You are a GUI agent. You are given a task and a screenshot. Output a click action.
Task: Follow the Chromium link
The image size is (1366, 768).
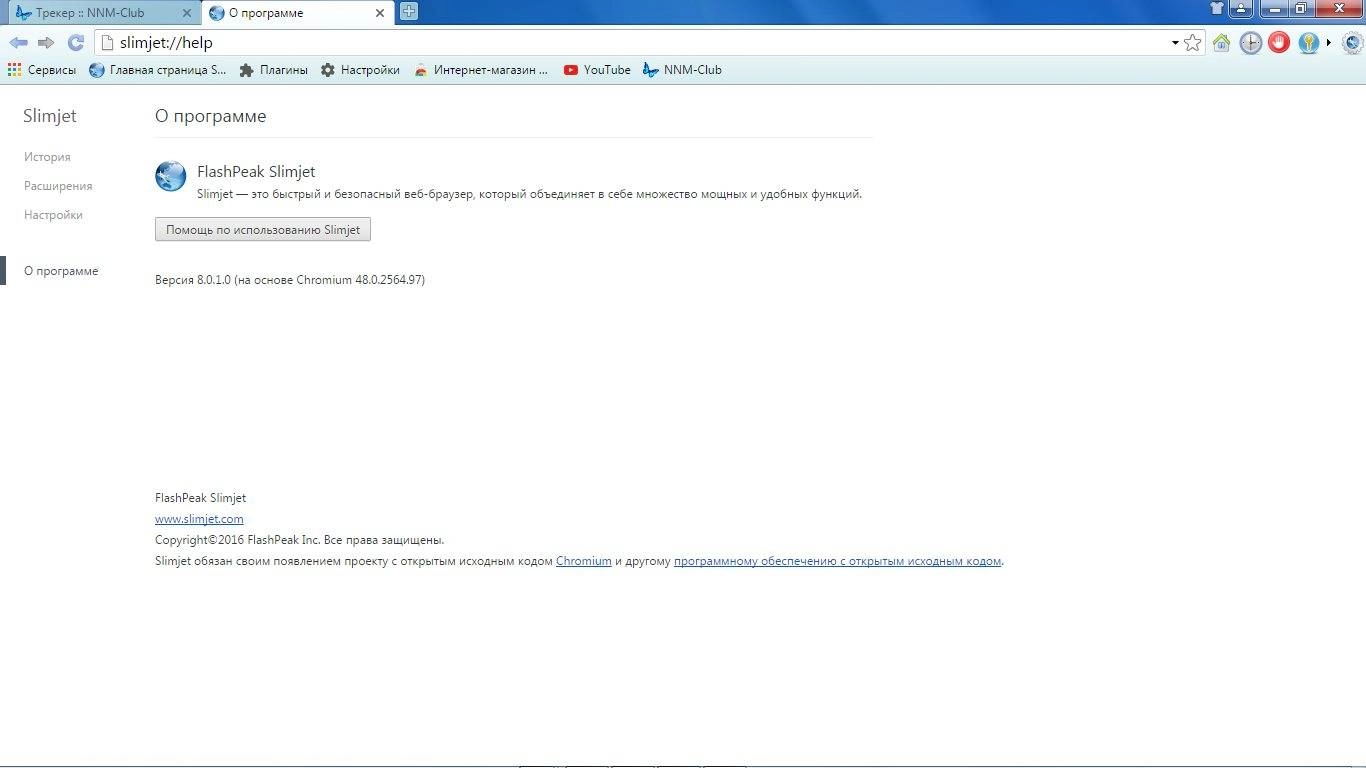[x=584, y=561]
